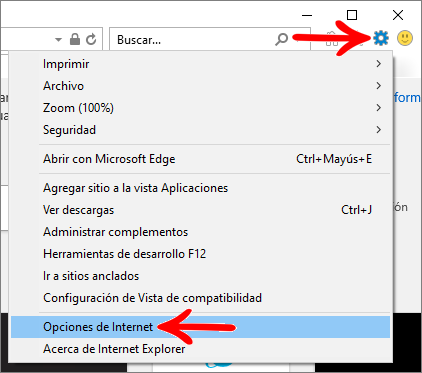The height and width of the screenshot is (373, 422).
Task: Expand the Archivo submenu arrow
Action: coord(378,86)
